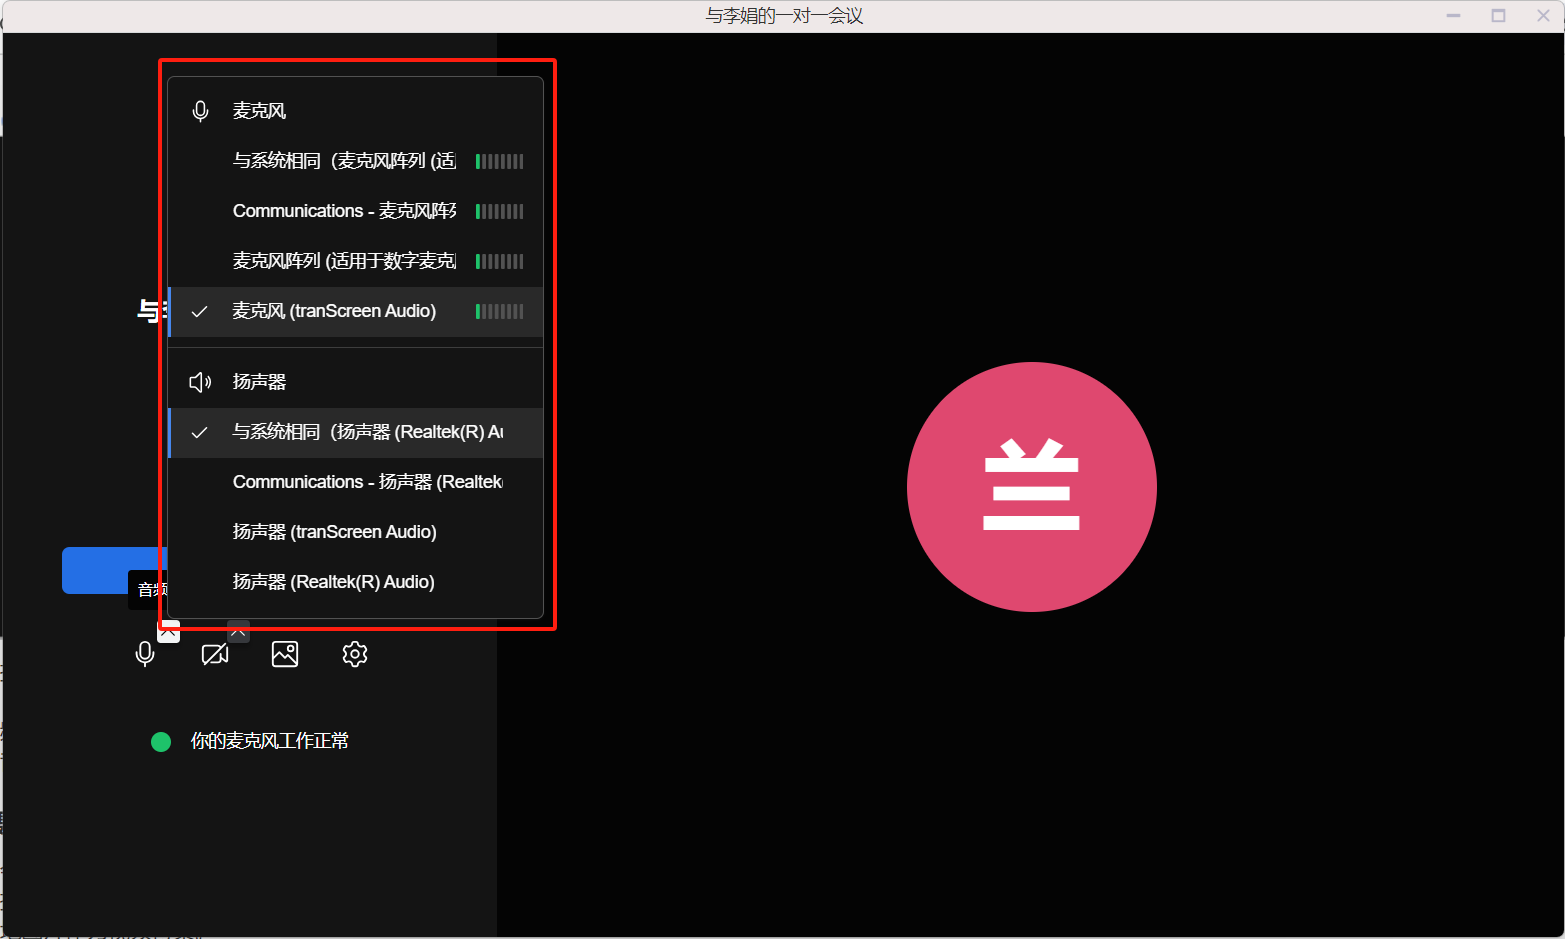Open settings with the gear icon
The image size is (1565, 939).
tap(355, 654)
